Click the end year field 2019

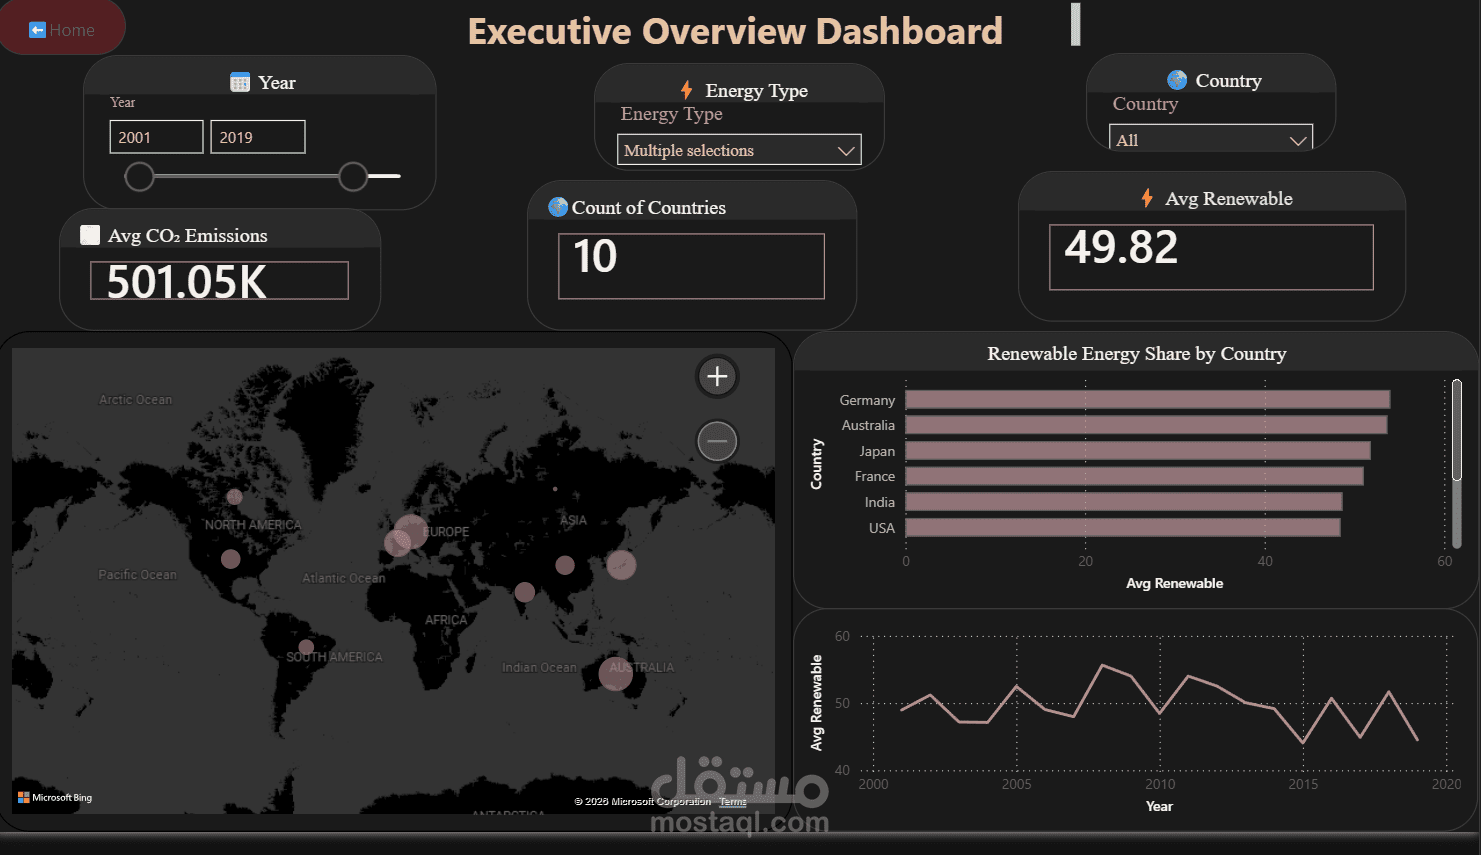(x=258, y=137)
